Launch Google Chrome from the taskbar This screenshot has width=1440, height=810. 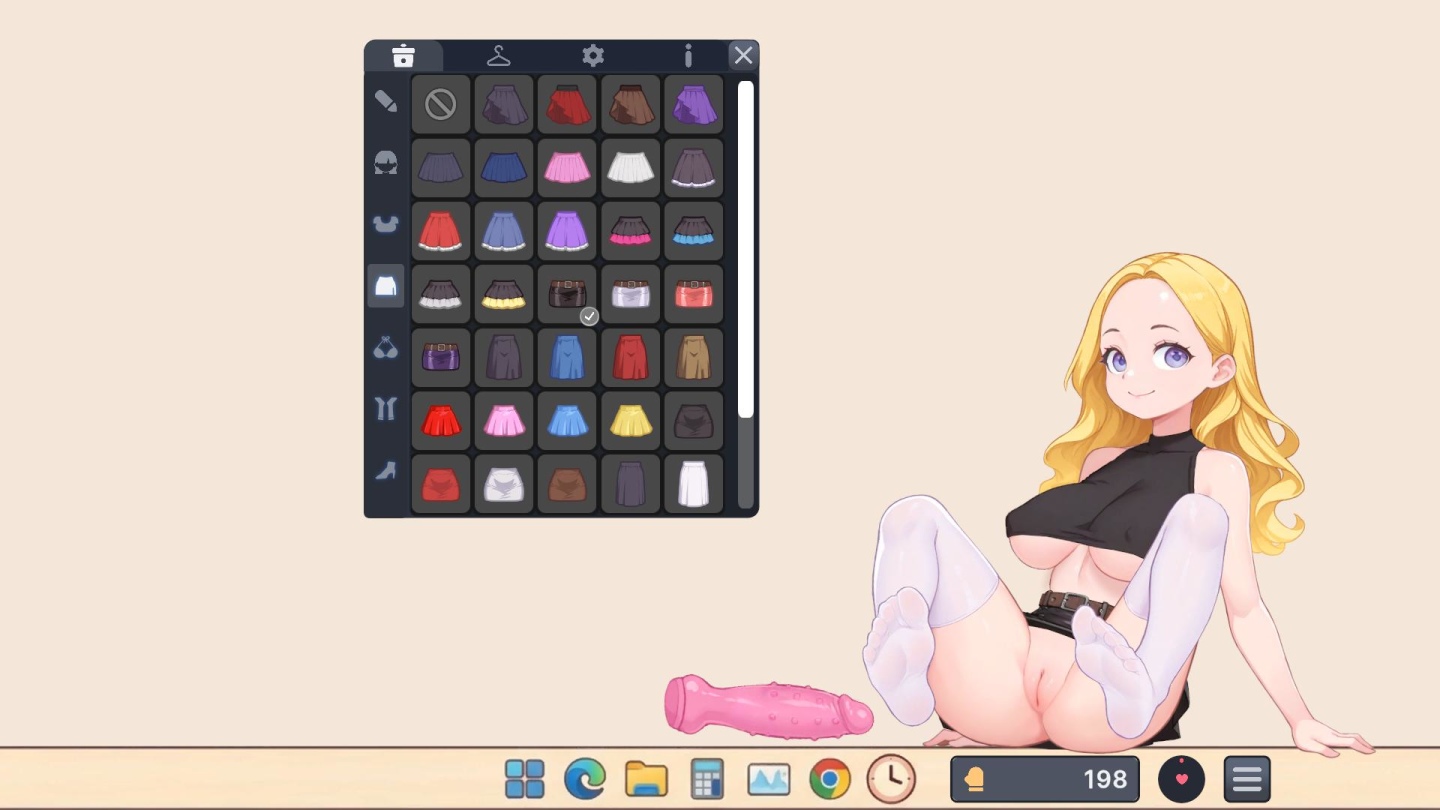(830, 779)
